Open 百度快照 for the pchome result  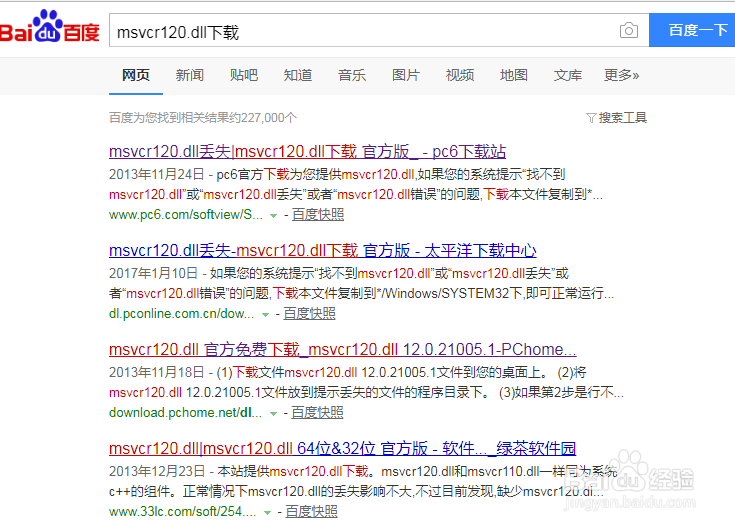click(317, 413)
